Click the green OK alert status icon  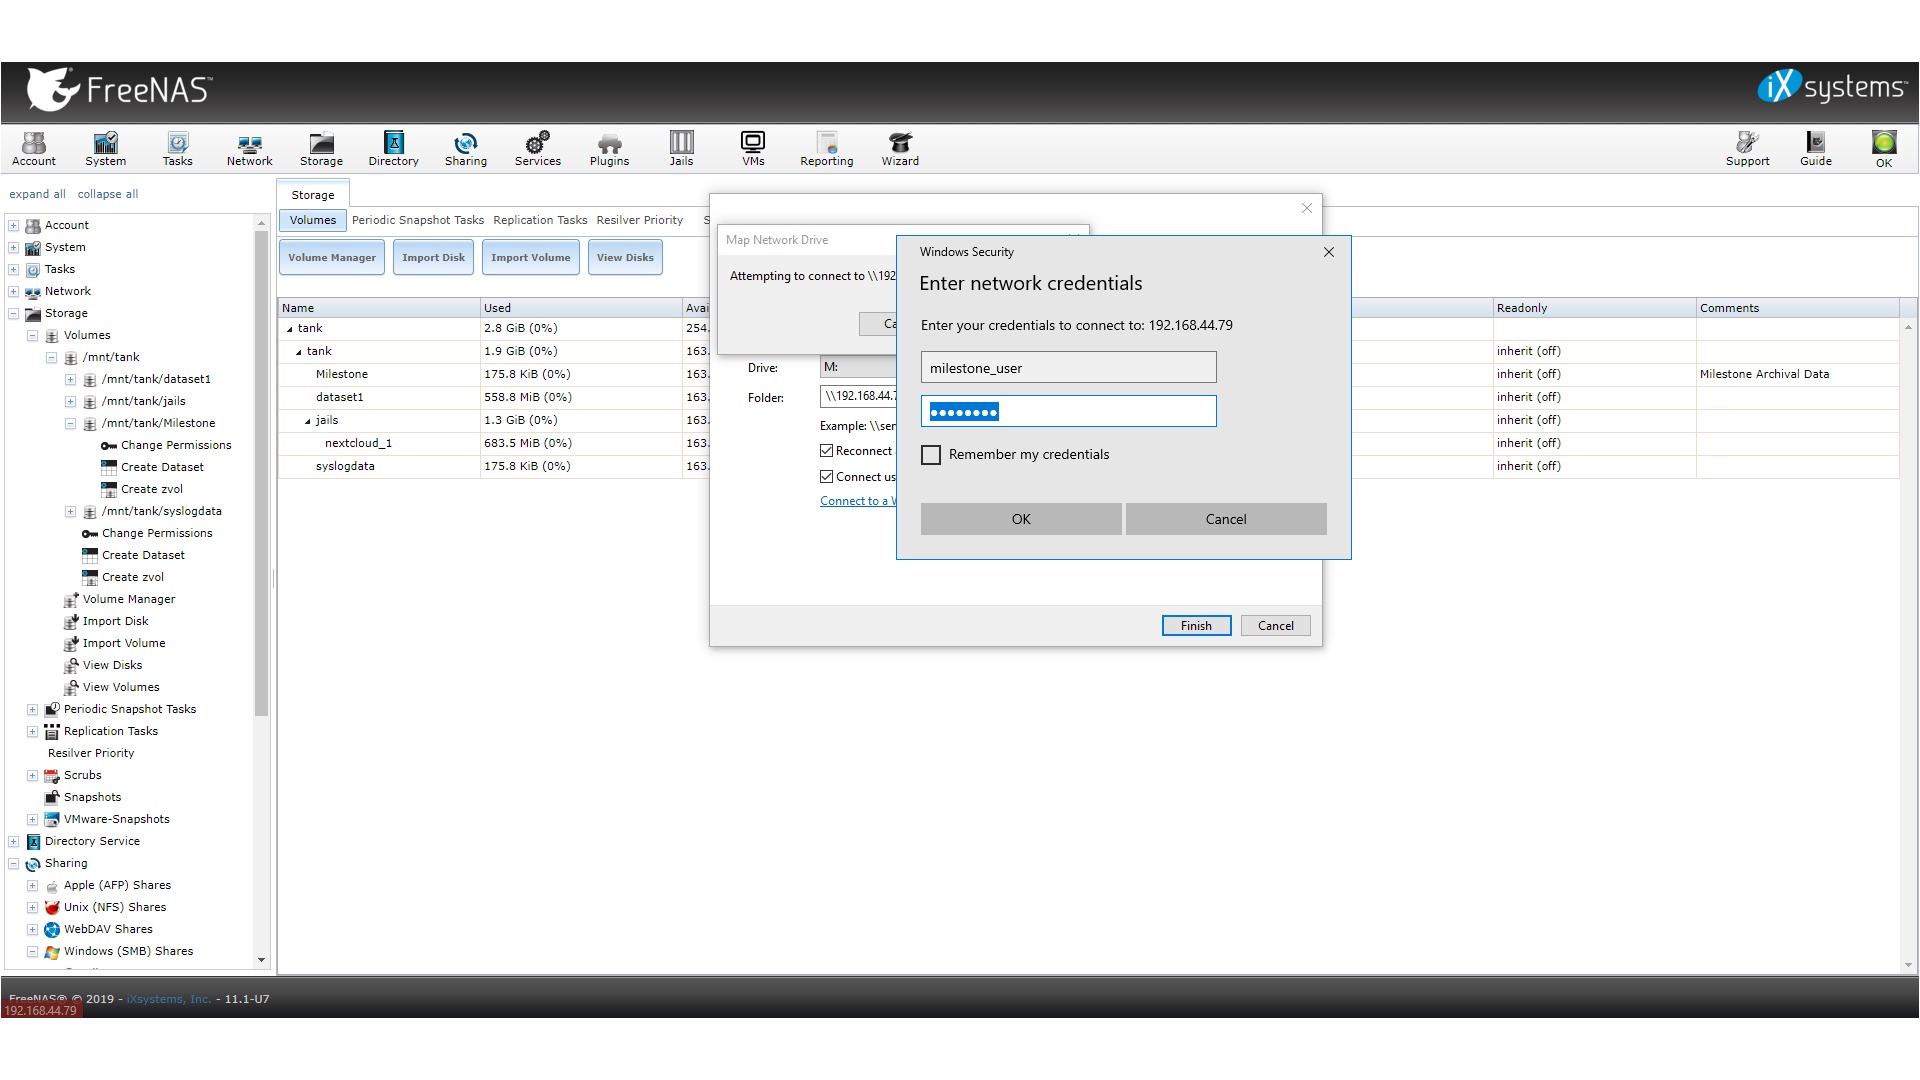pos(1884,148)
